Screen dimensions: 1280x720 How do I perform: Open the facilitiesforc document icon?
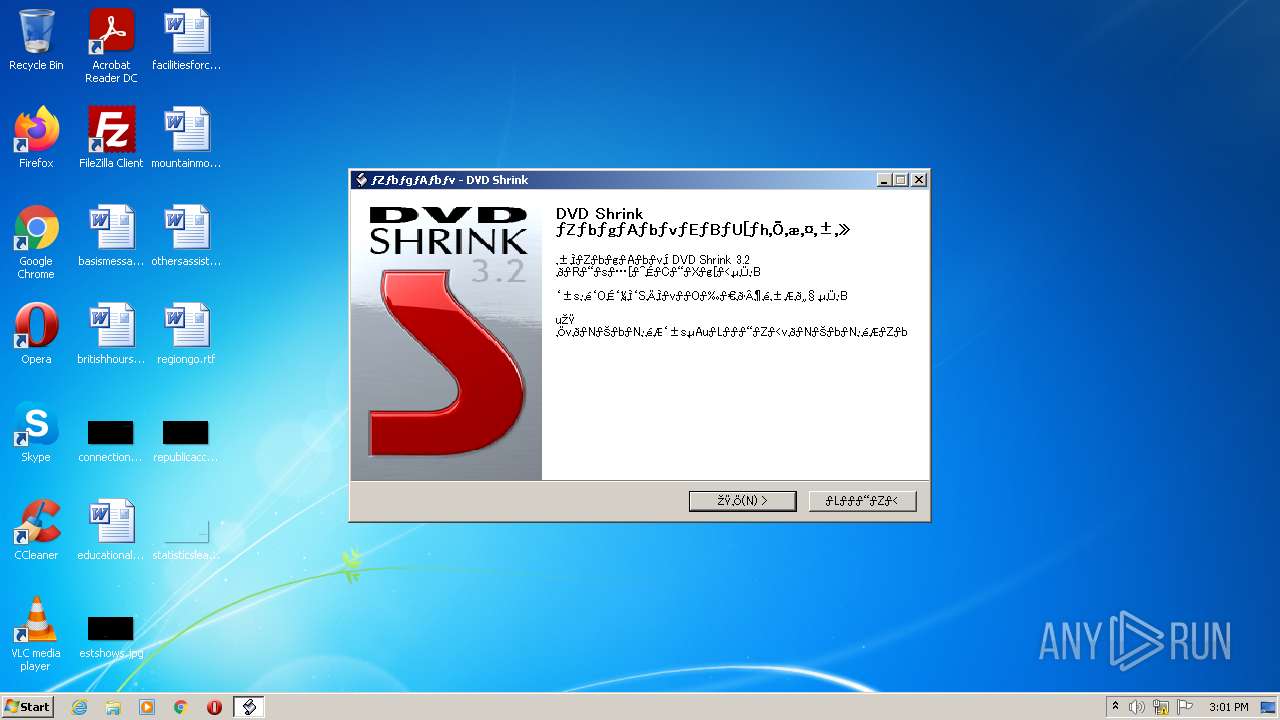pos(186,40)
